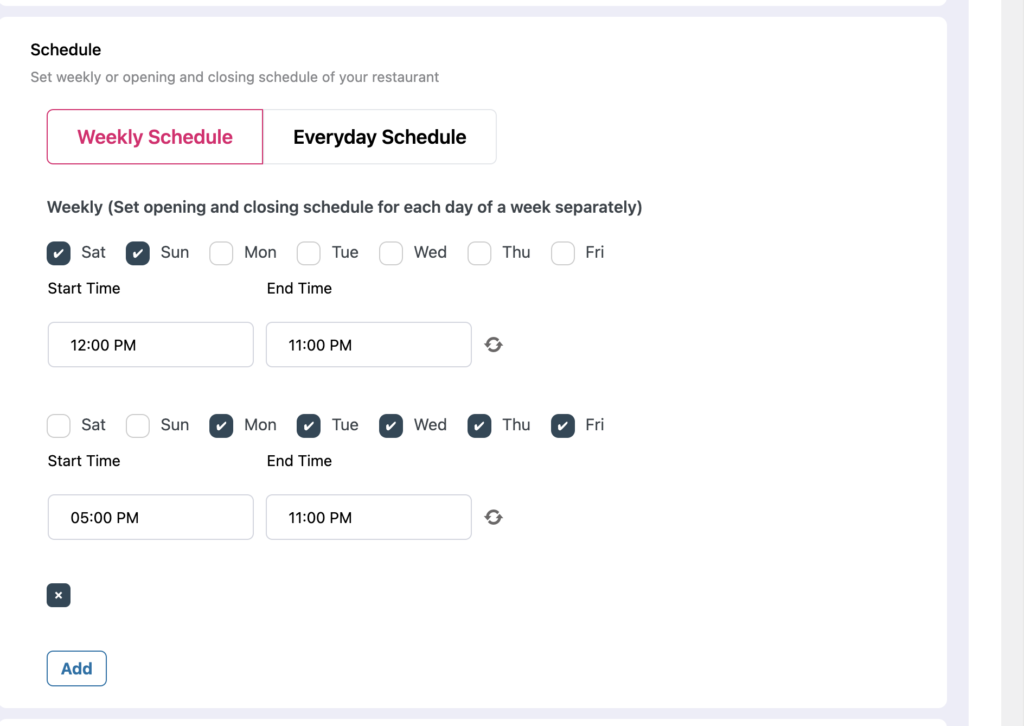Uncheck Fri in the second schedule row

(563, 426)
